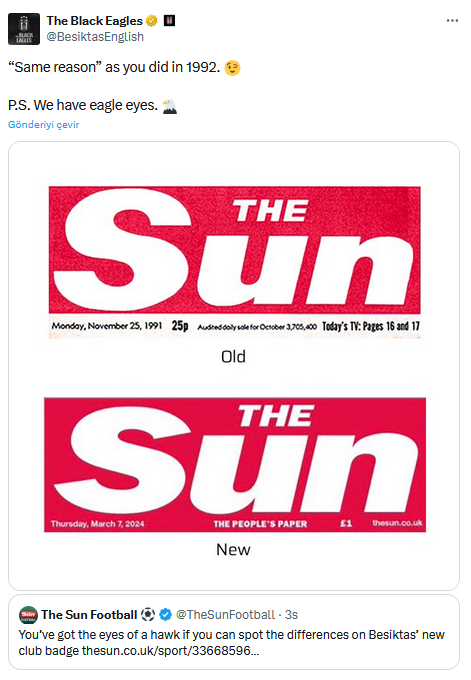The width and height of the screenshot is (471, 680).
Task: Click the eagle emoji in tweet
Action: click(170, 106)
